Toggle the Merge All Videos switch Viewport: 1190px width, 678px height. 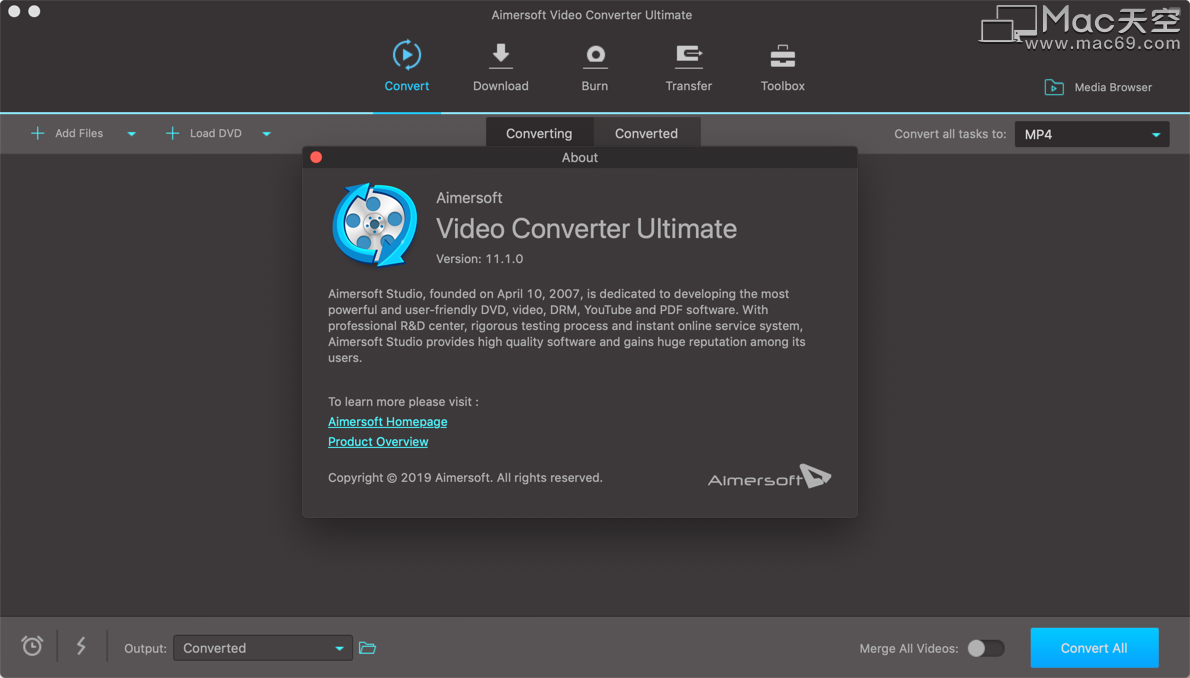click(x=985, y=648)
